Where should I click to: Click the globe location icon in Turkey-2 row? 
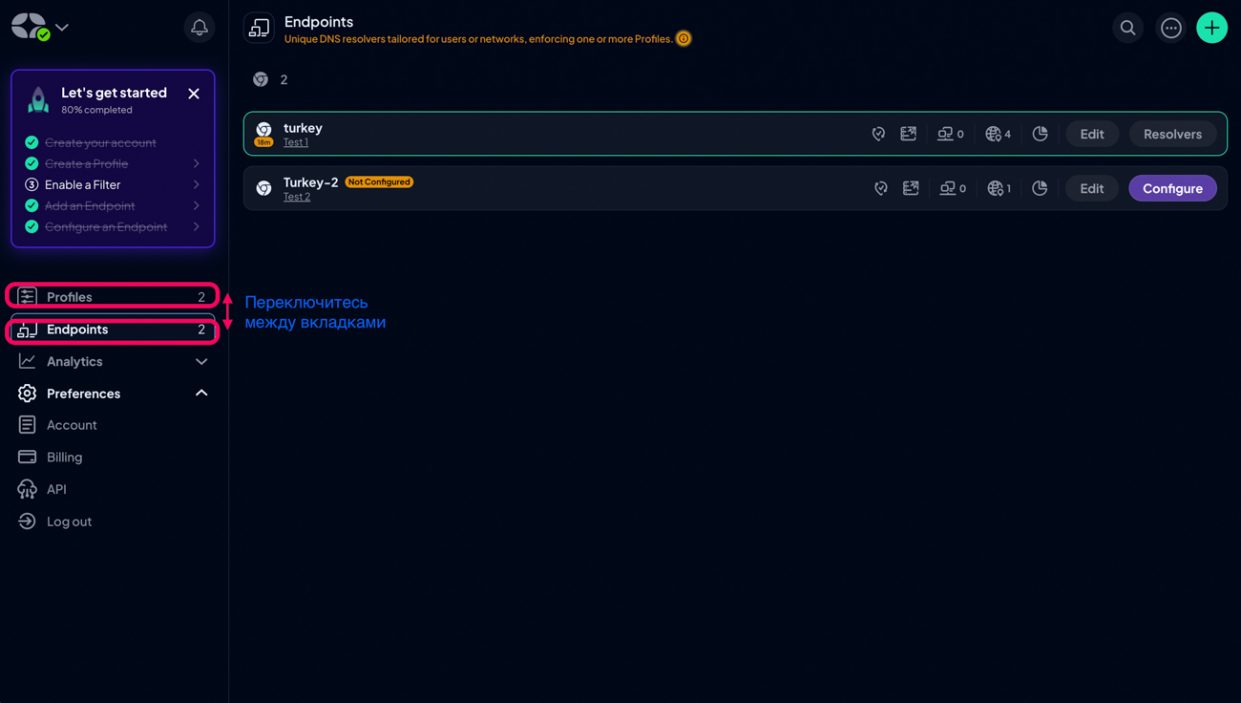coord(995,188)
